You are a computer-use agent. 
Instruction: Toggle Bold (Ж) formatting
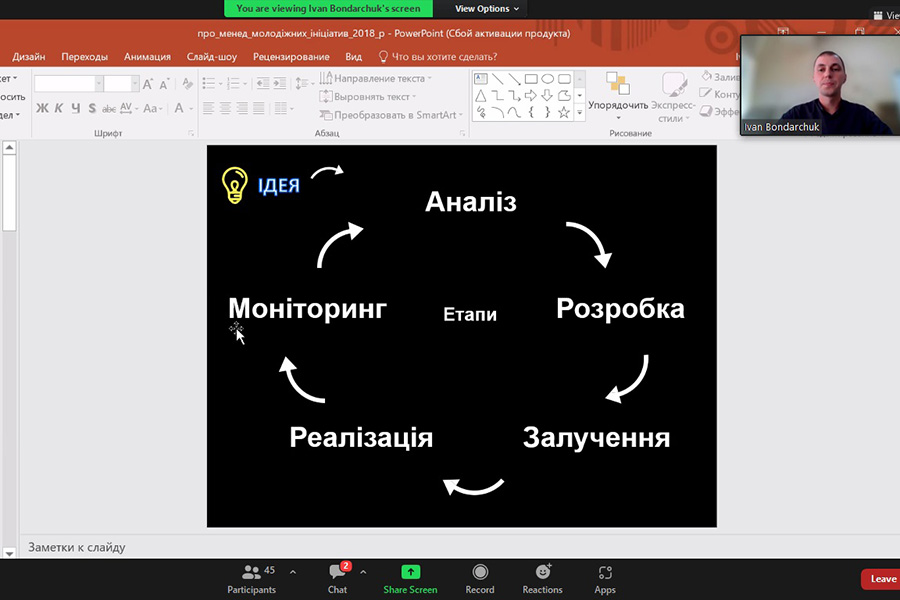(42, 108)
